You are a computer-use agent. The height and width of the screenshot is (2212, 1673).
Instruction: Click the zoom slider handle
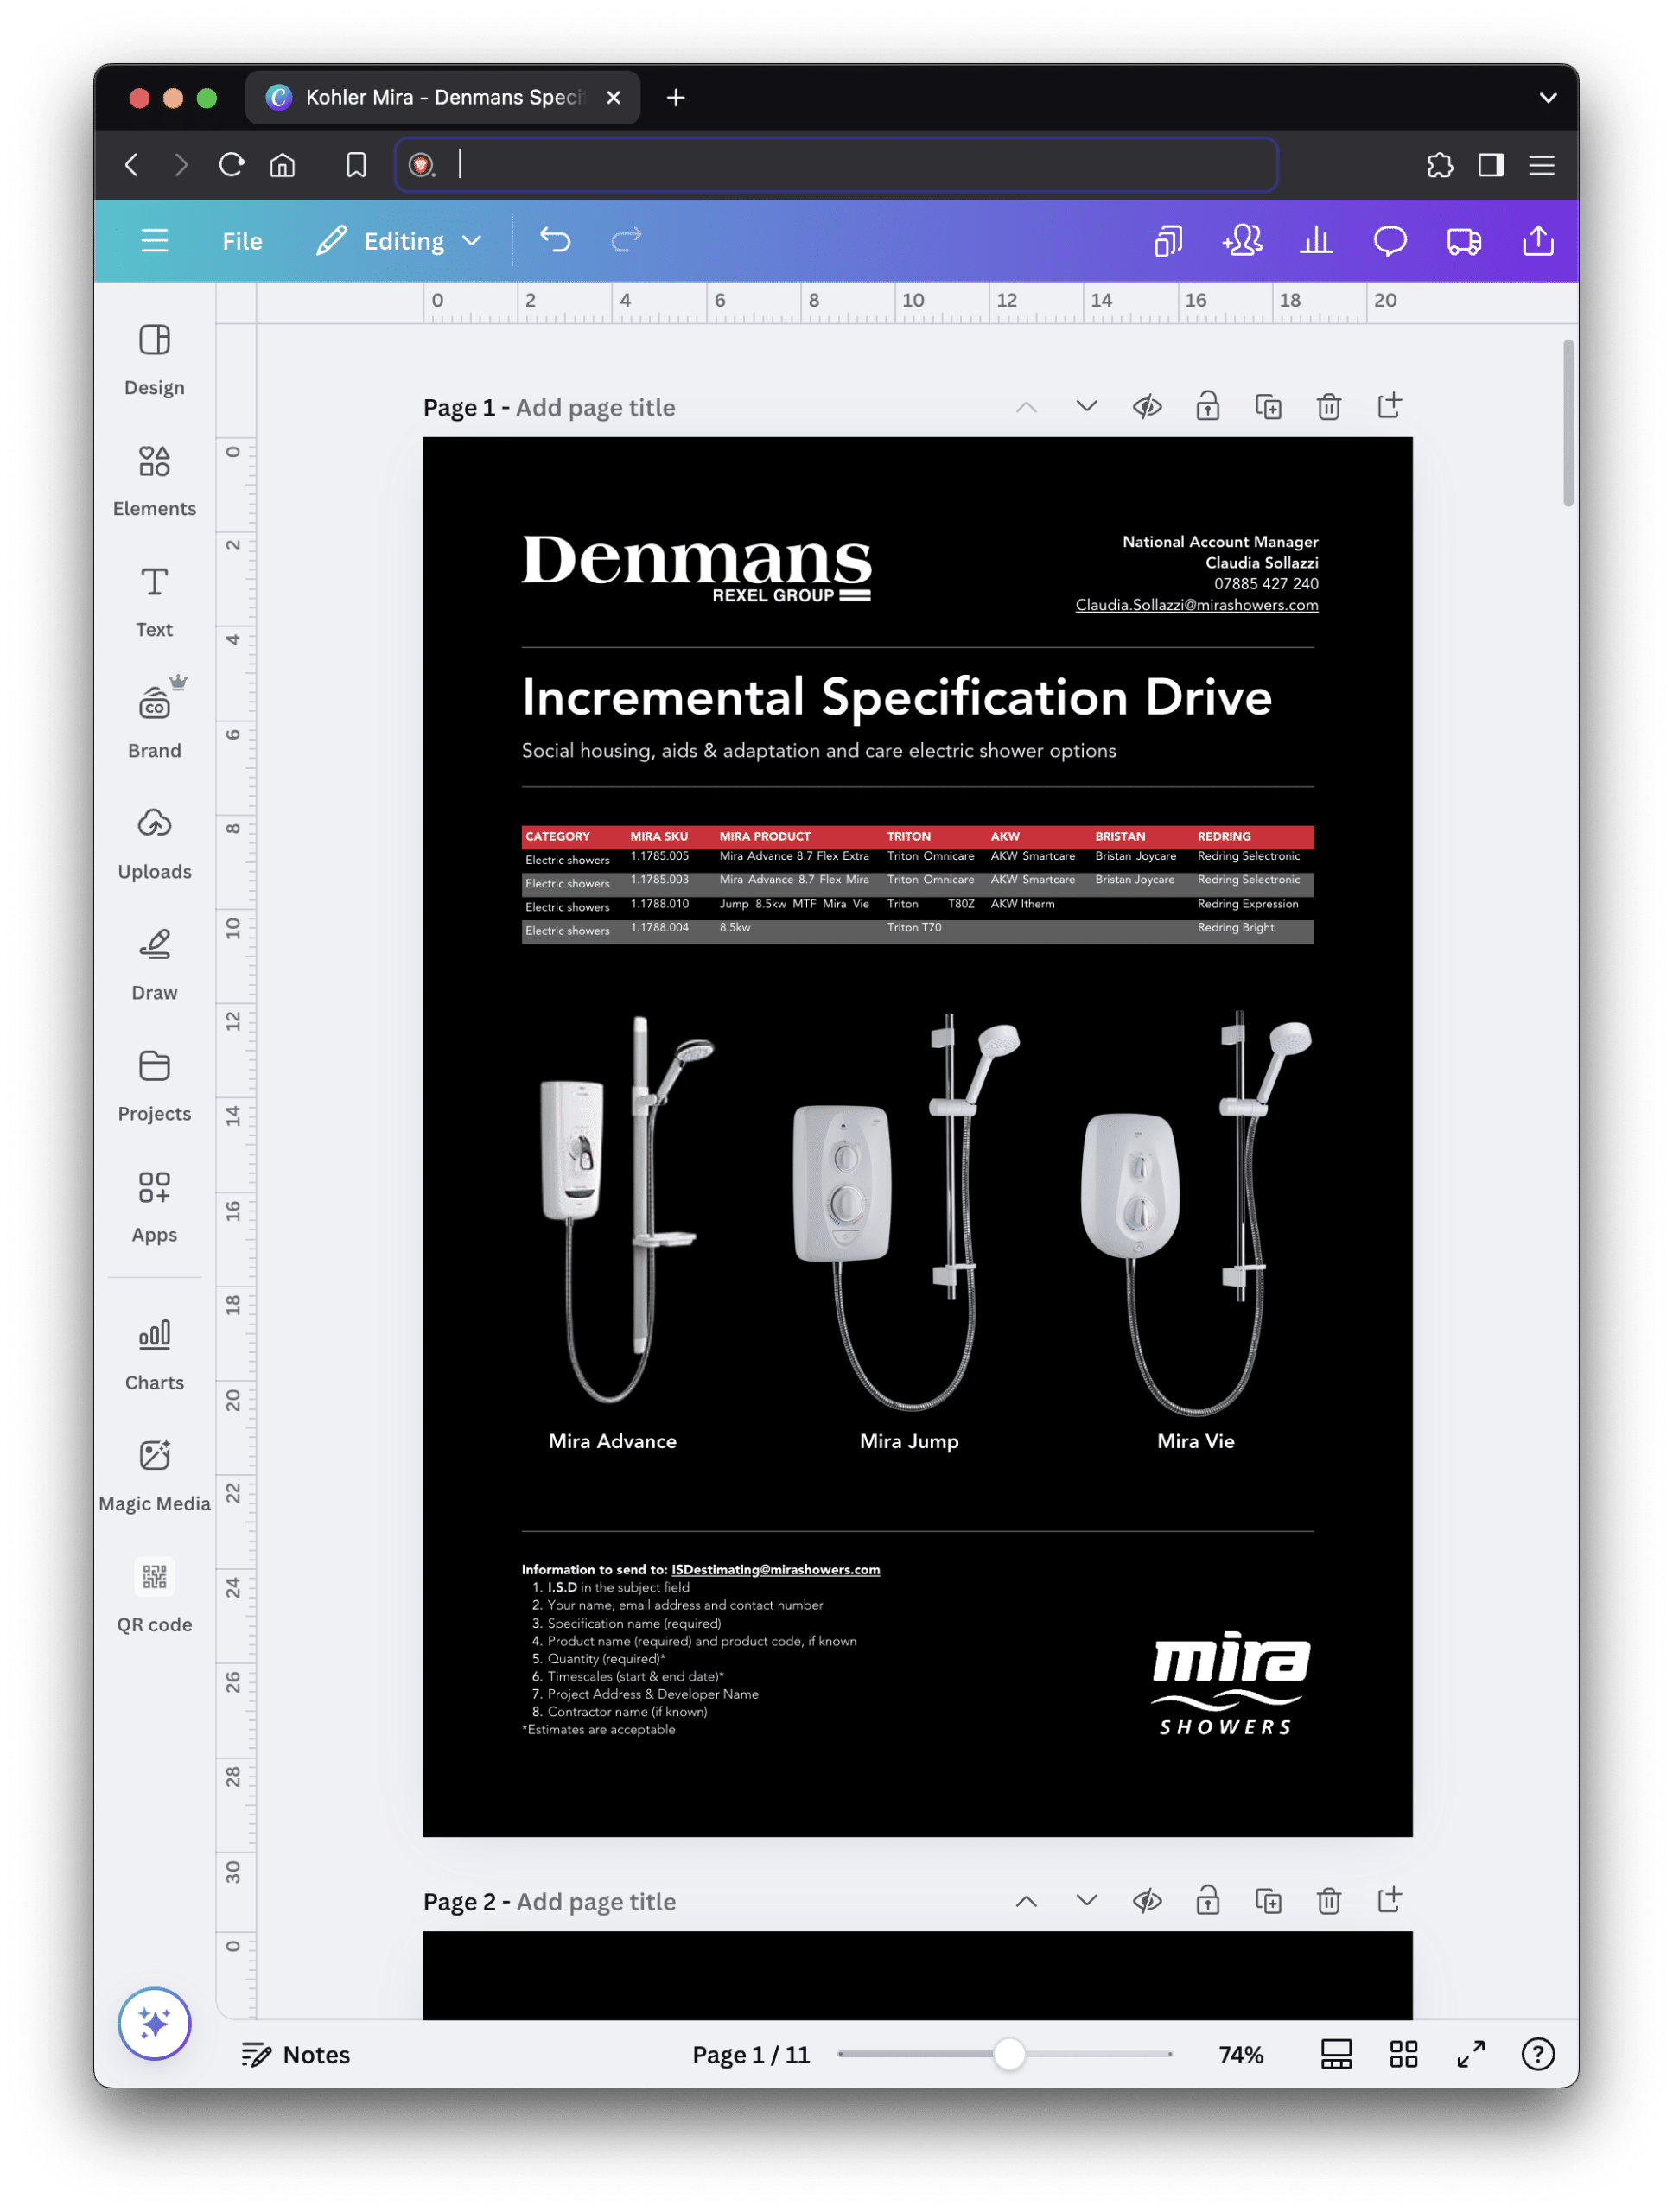(x=1009, y=2054)
